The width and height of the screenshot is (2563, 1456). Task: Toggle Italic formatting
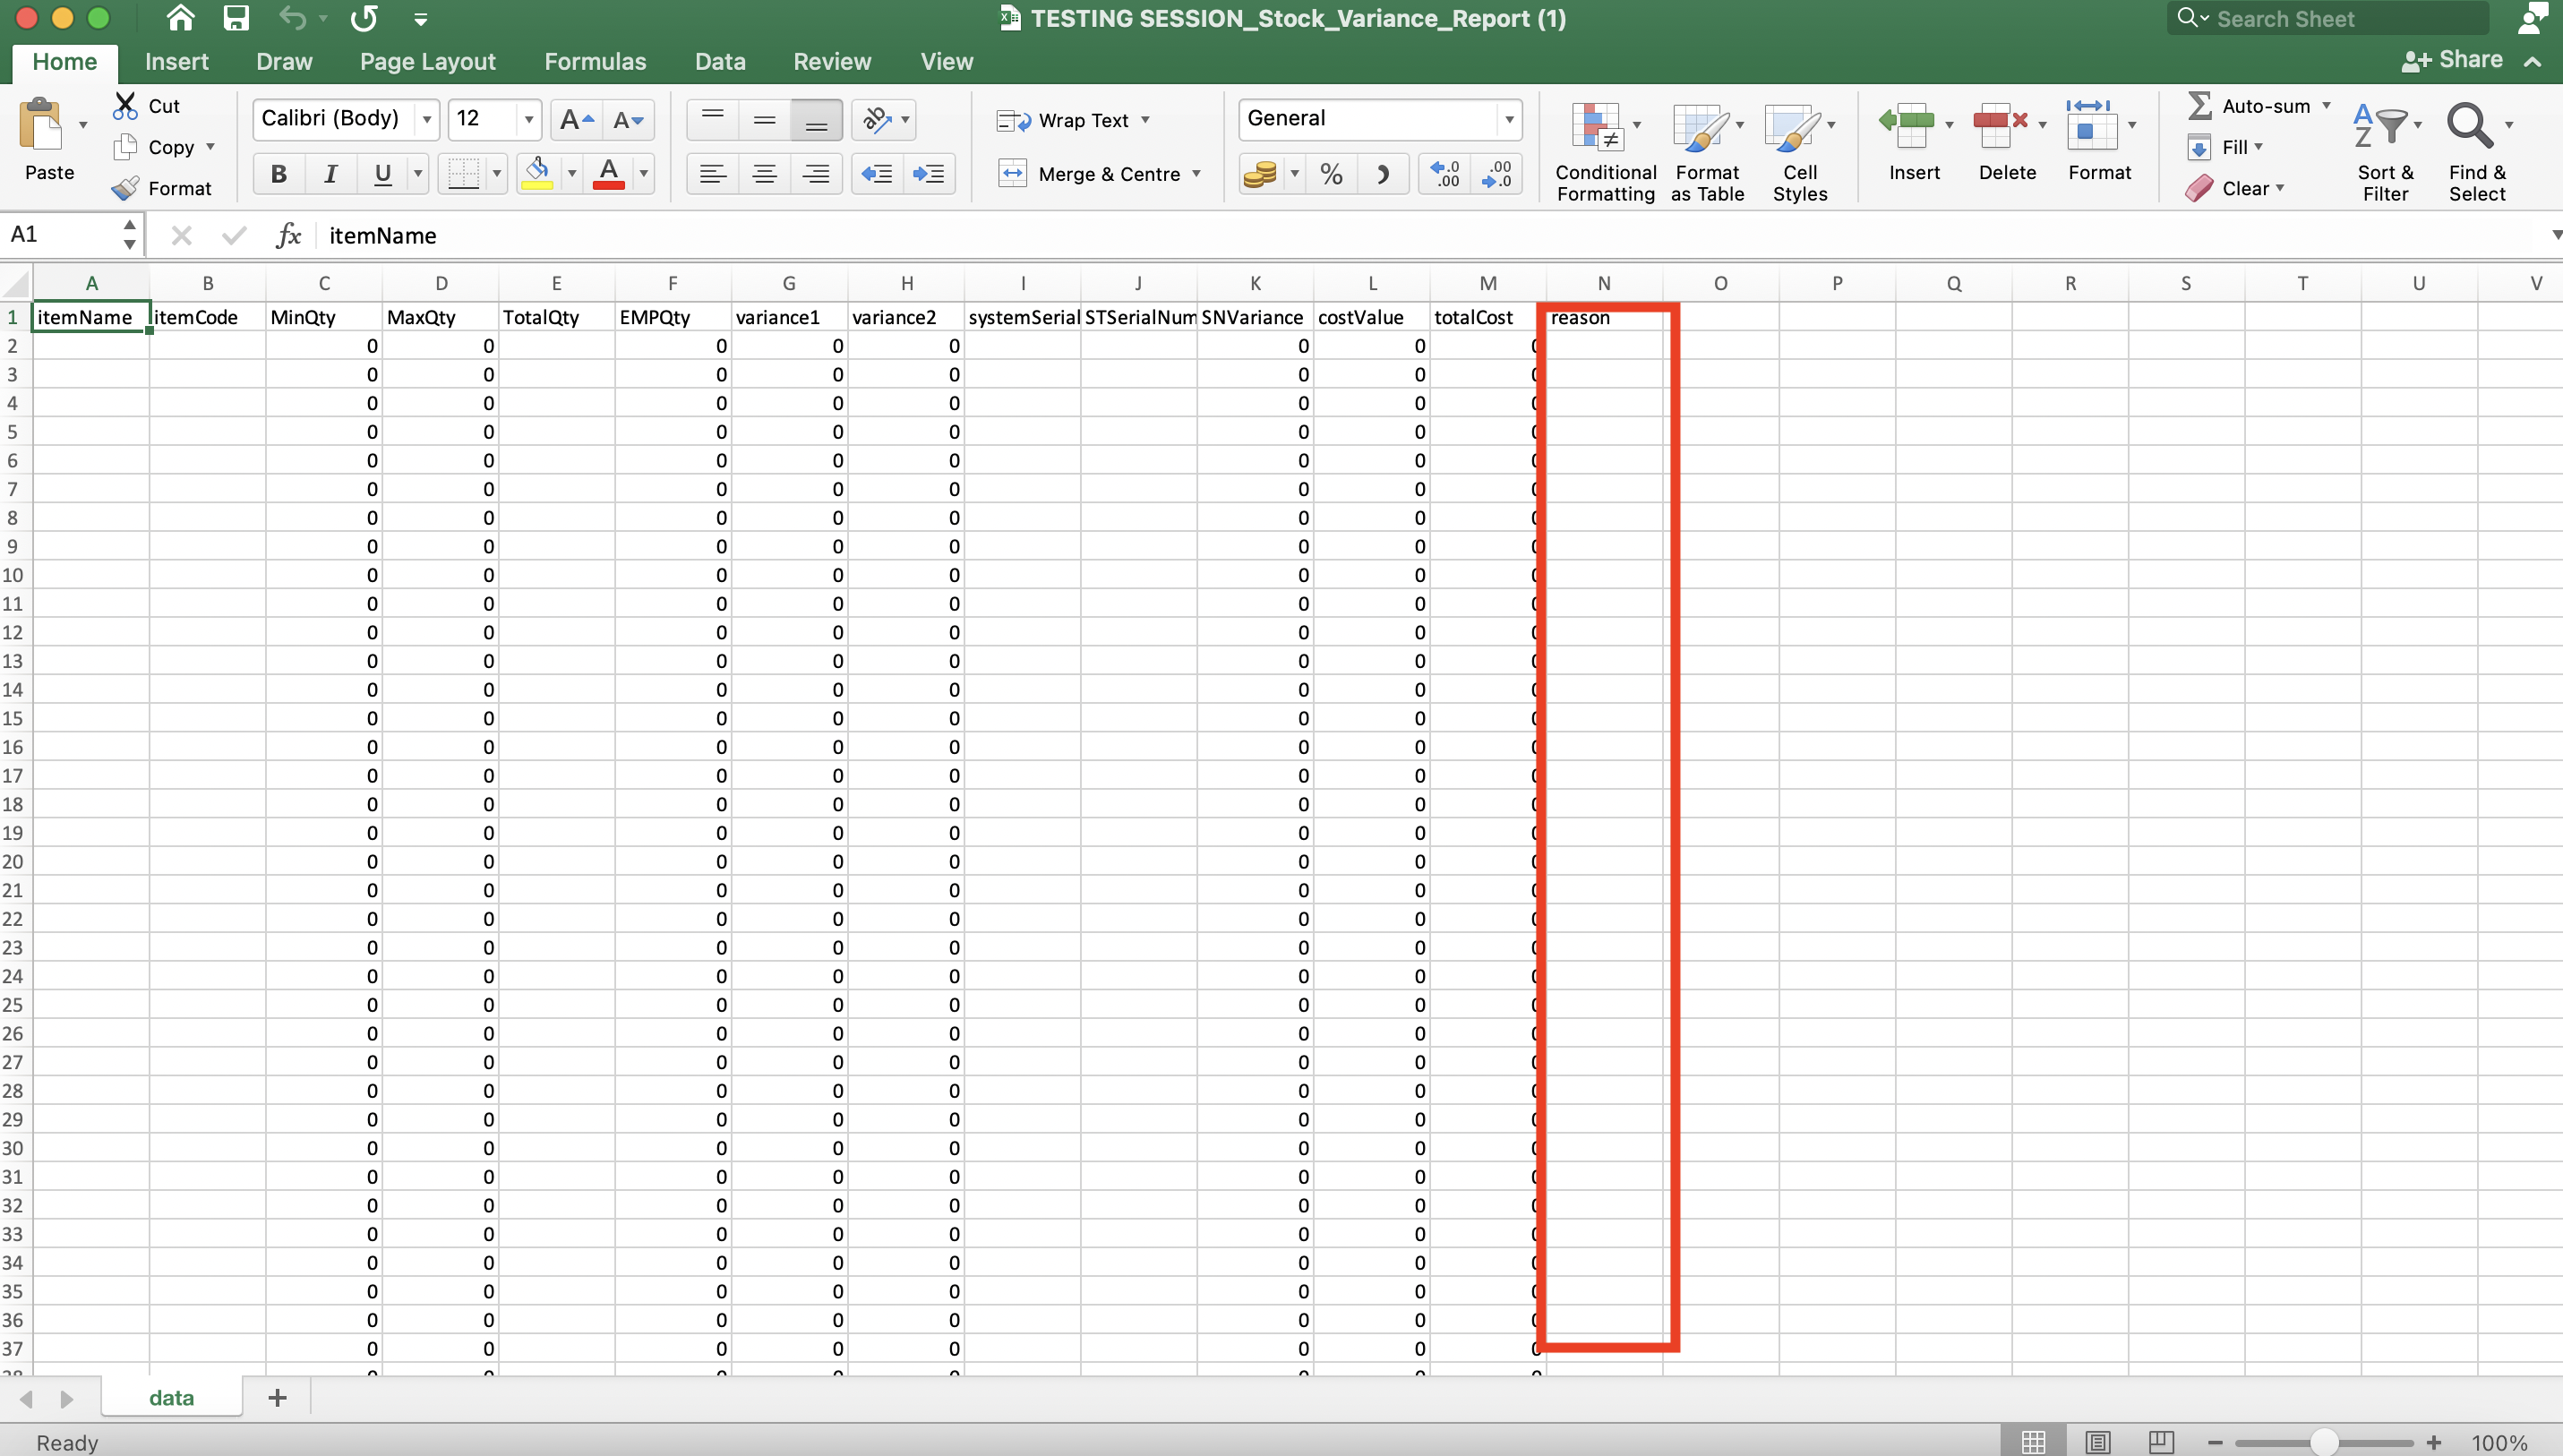coord(330,174)
